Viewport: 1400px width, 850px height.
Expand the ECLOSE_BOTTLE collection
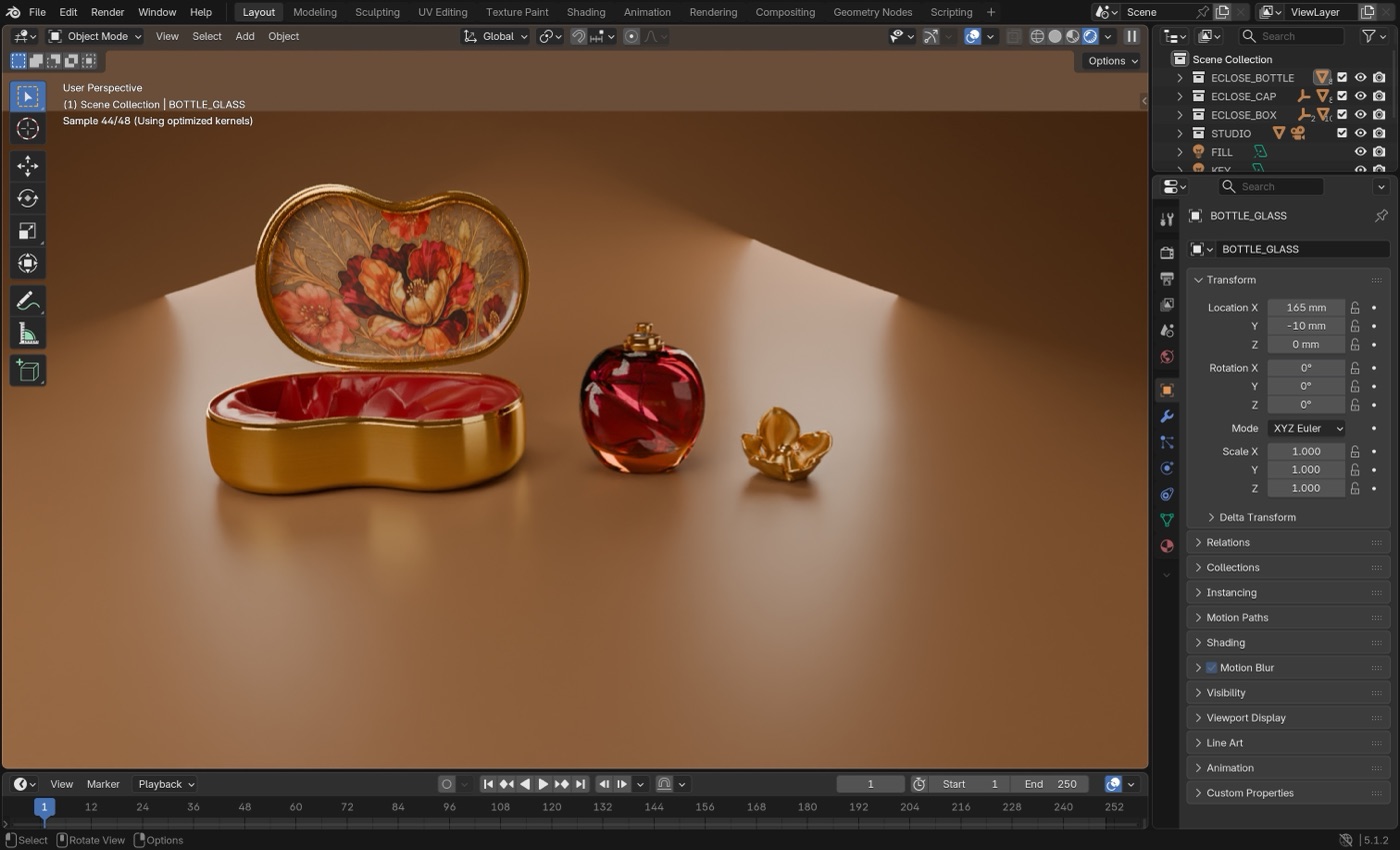pyautogui.click(x=1180, y=78)
